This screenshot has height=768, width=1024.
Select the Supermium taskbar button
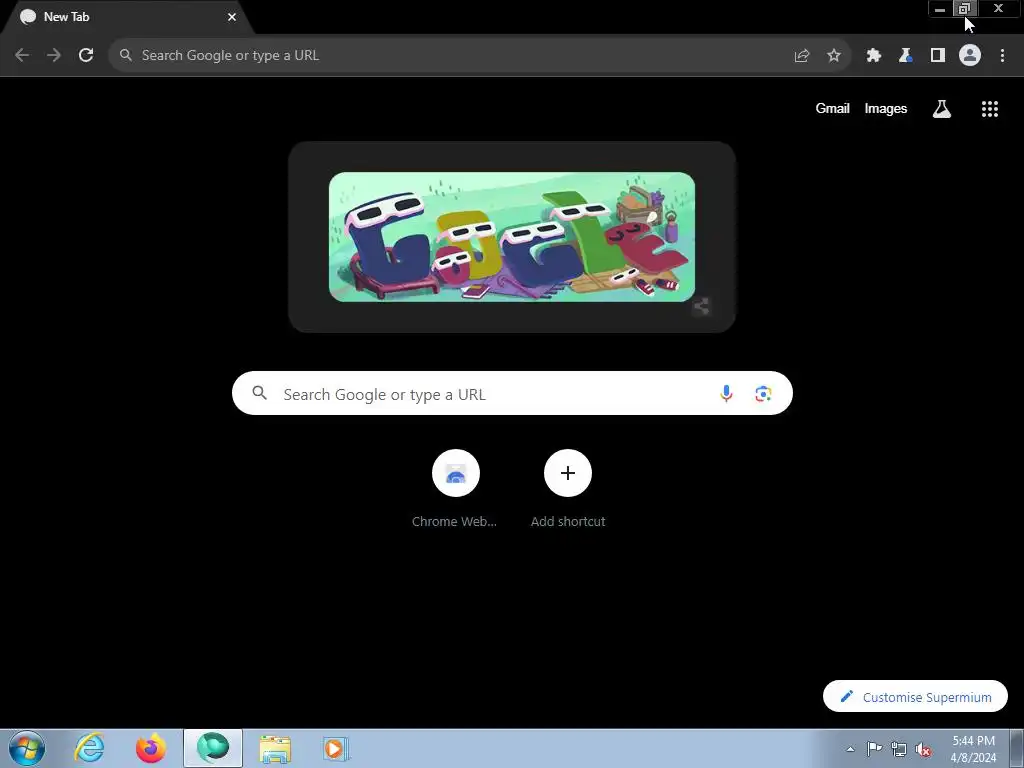click(x=213, y=748)
